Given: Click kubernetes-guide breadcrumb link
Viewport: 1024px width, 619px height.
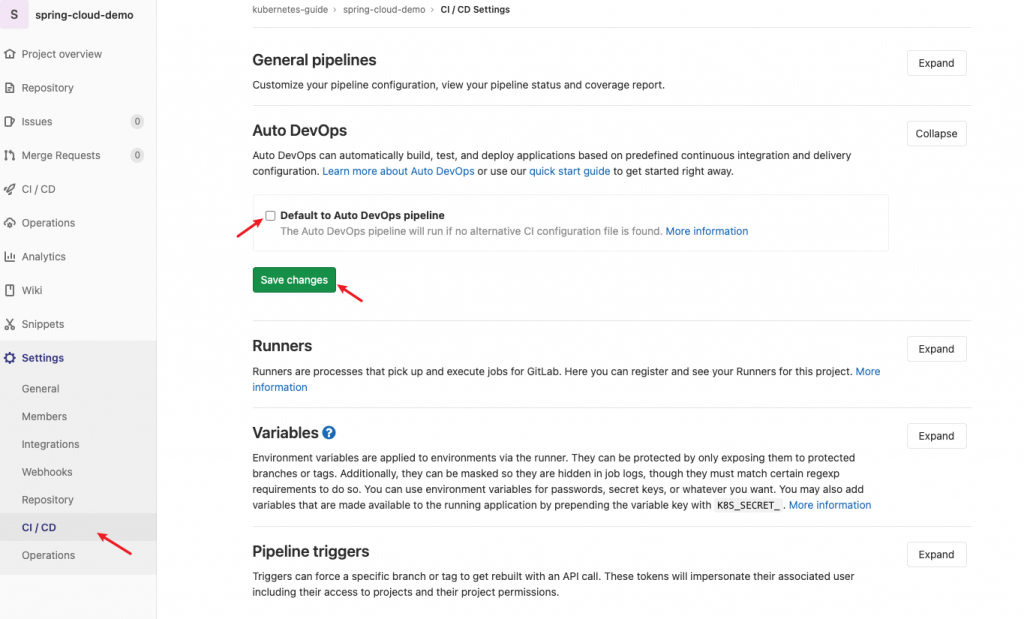Looking at the screenshot, I should 290,10.
